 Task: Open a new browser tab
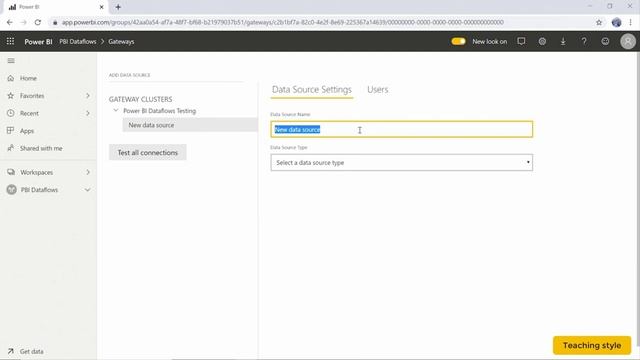[x=118, y=7]
